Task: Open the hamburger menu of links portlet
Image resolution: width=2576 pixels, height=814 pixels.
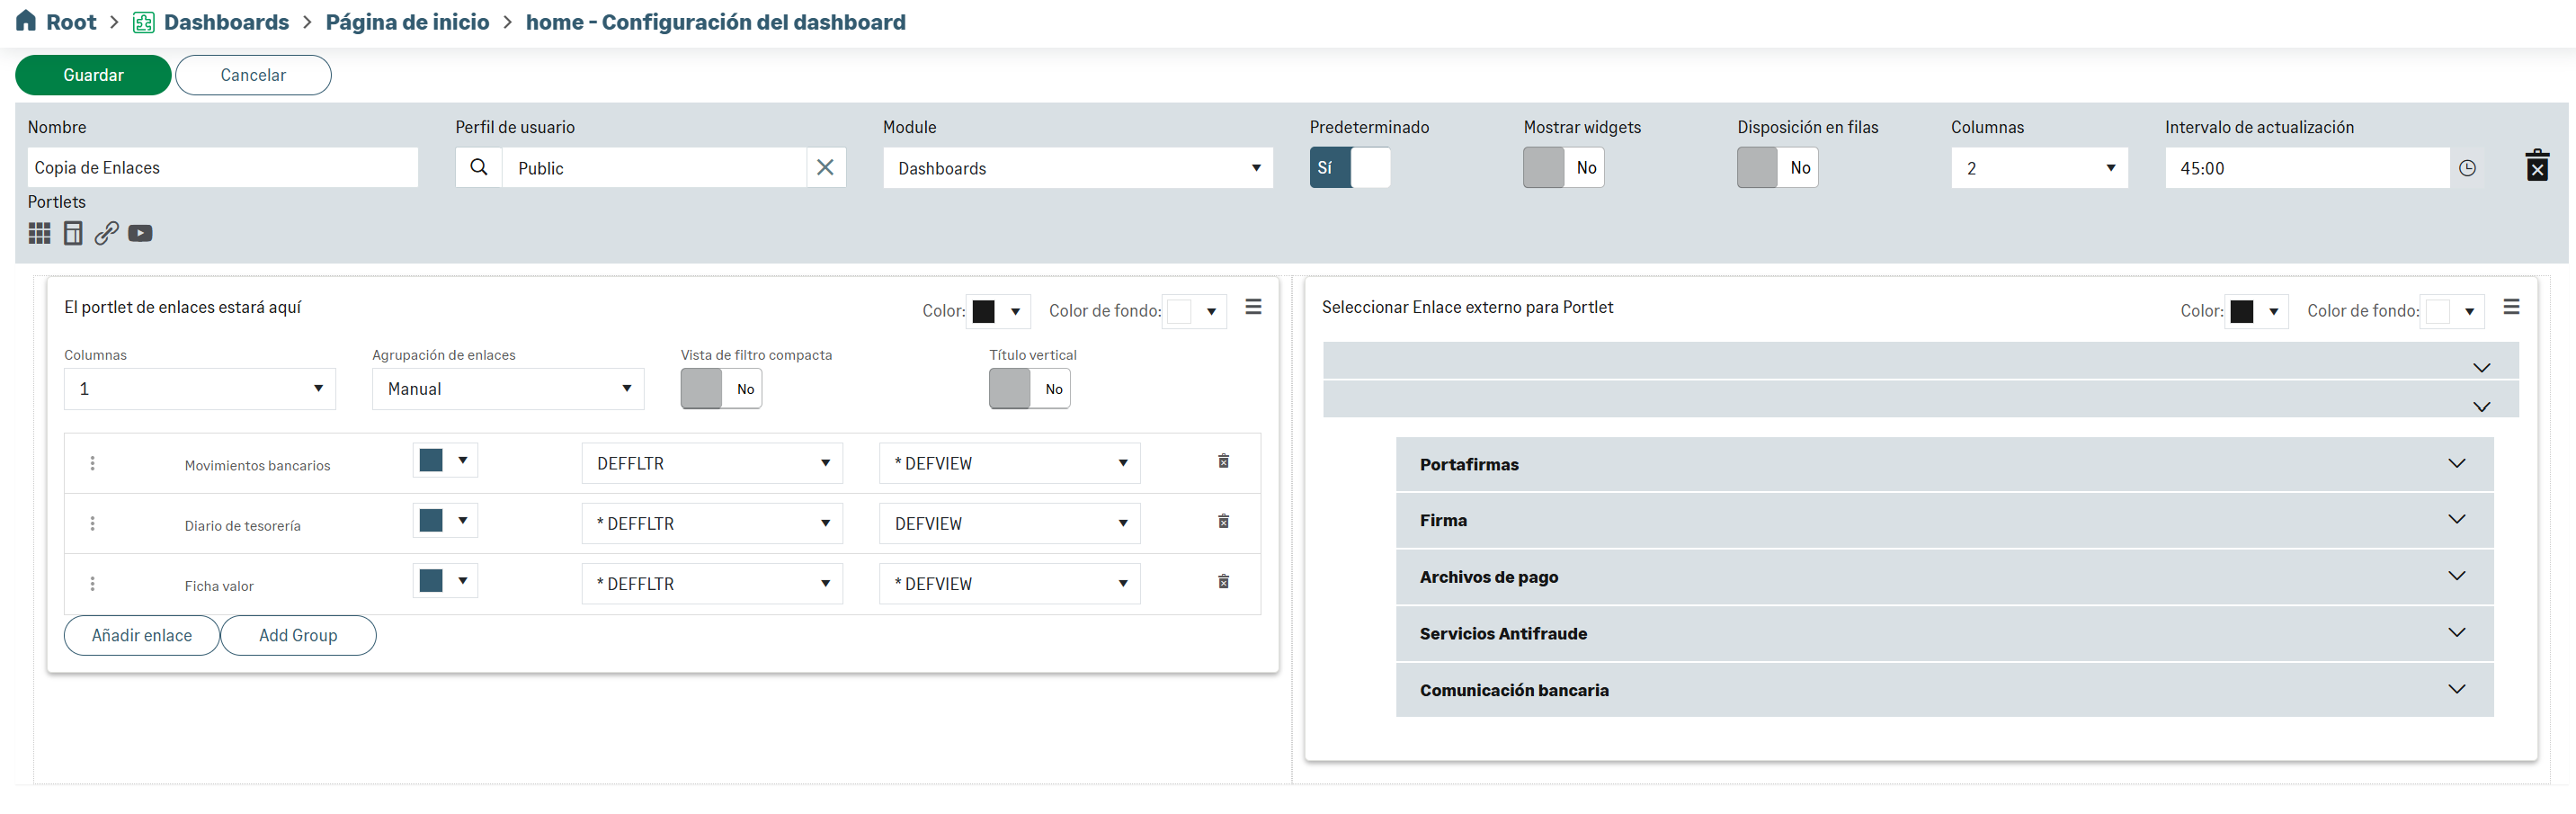Action: [x=1252, y=307]
